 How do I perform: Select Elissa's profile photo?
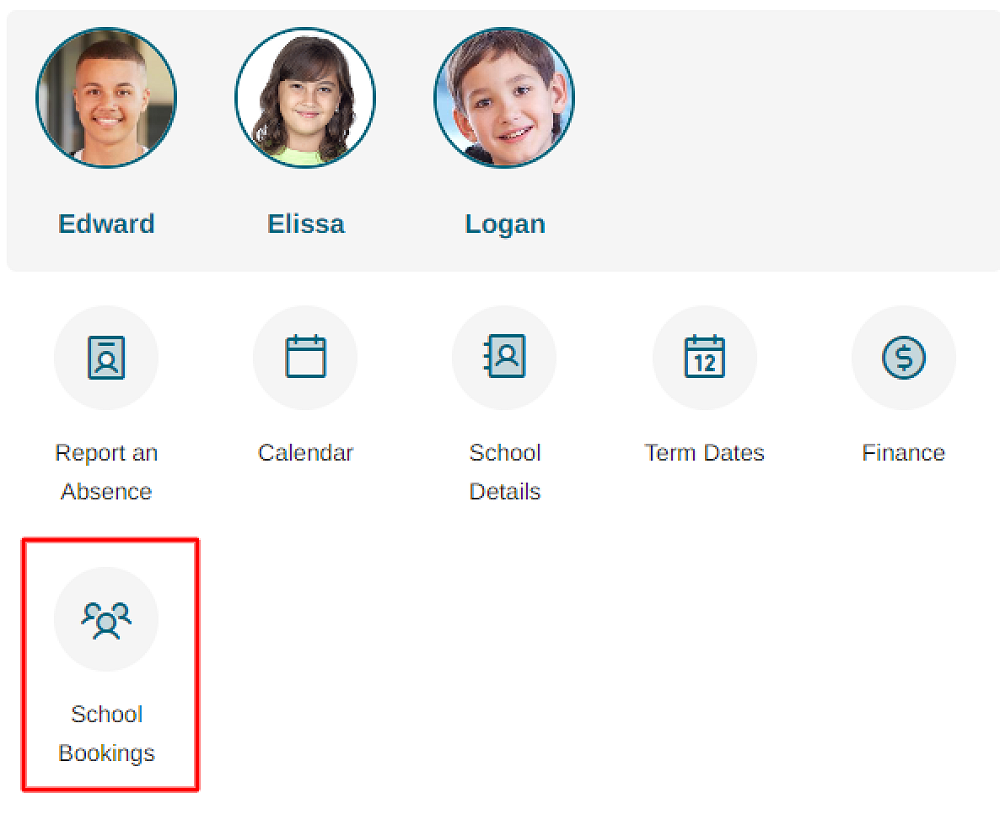(x=305, y=97)
